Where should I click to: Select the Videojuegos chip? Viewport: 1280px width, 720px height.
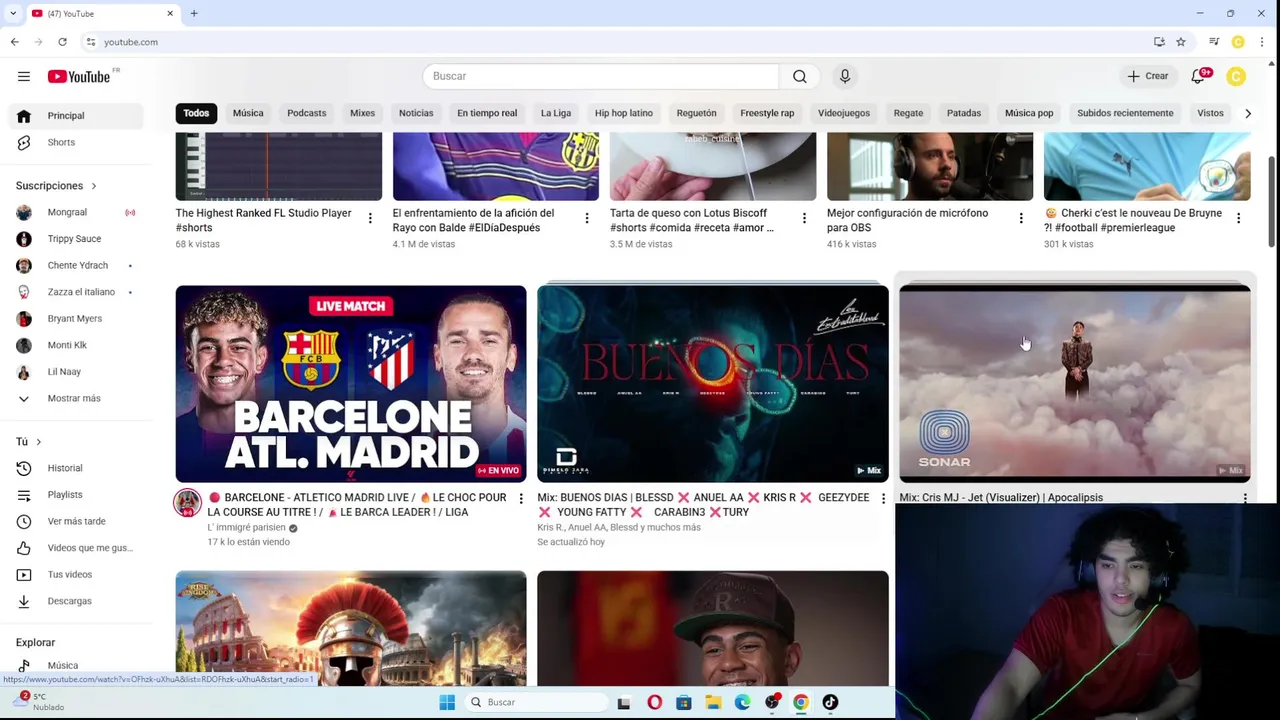844,113
